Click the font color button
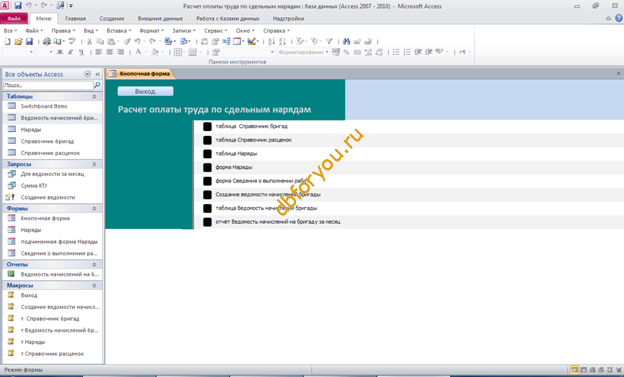This screenshot has width=624, height=377. [x=138, y=52]
